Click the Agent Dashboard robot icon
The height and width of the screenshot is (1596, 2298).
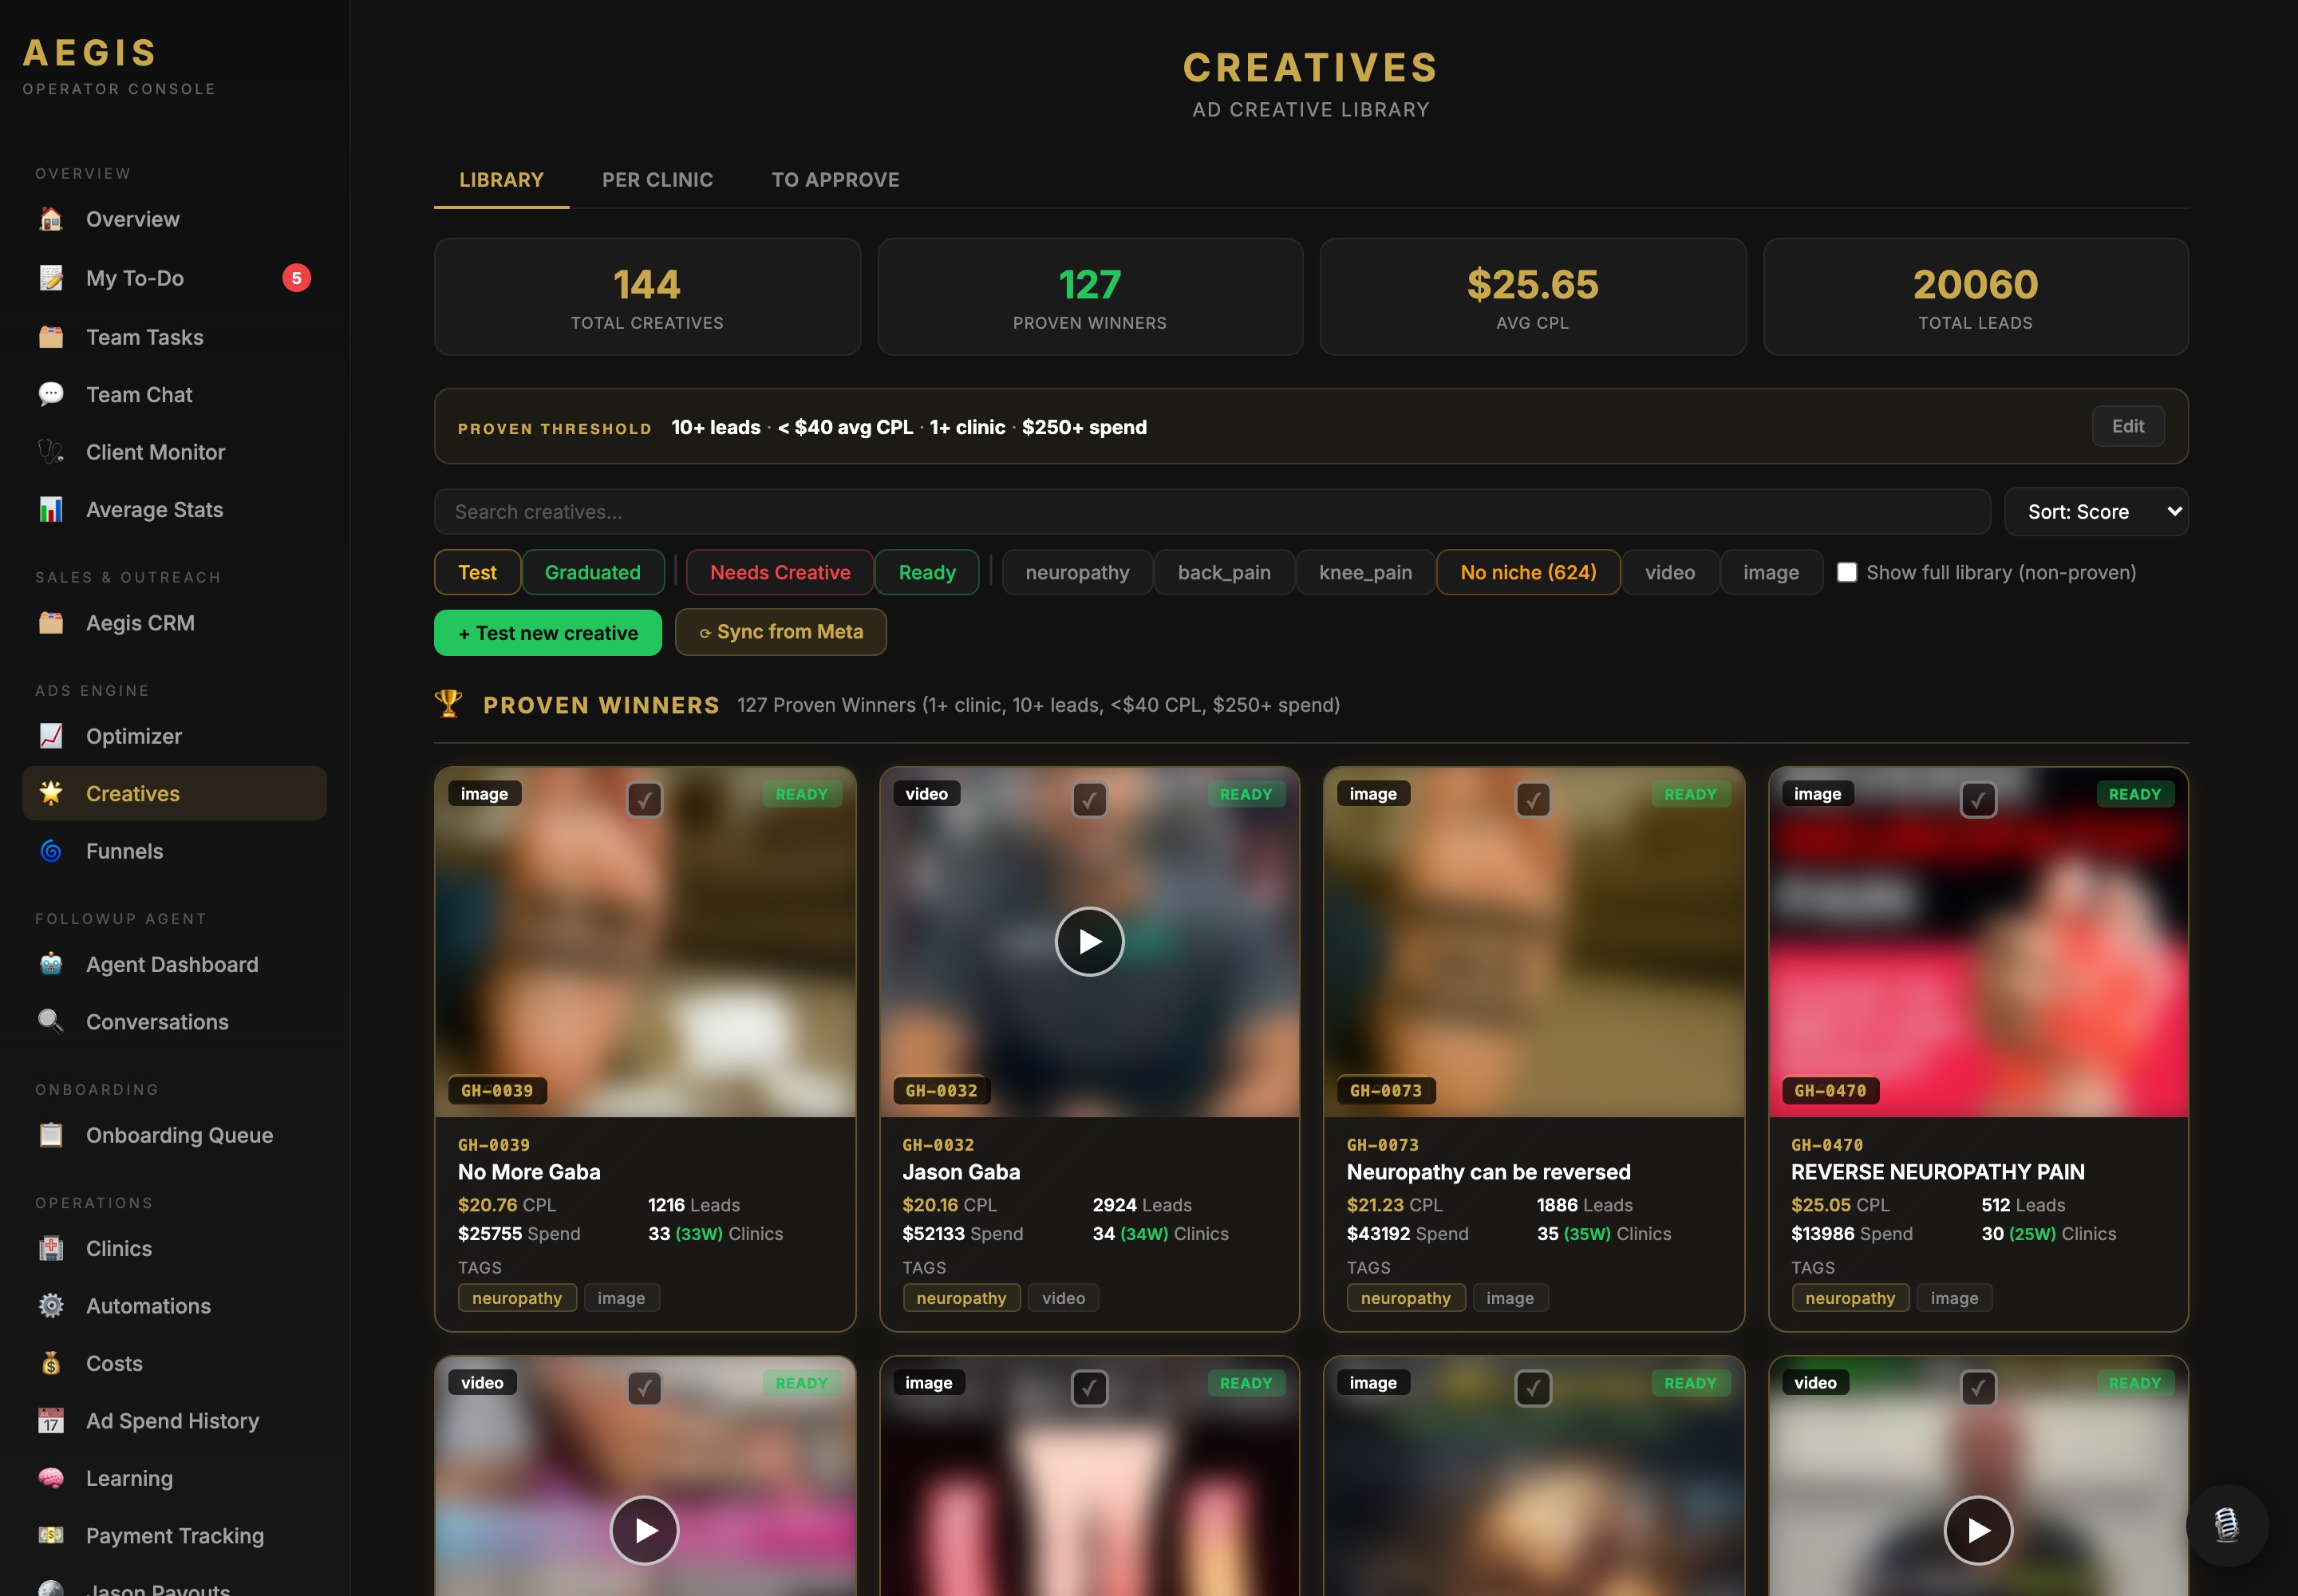coord(51,964)
